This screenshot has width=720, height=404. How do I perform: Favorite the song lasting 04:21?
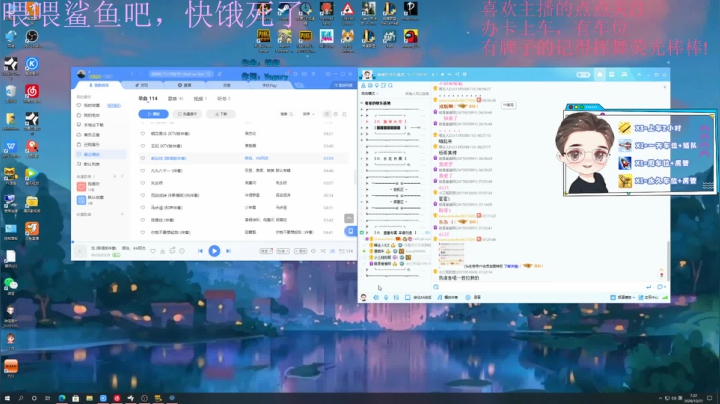[x=142, y=134]
